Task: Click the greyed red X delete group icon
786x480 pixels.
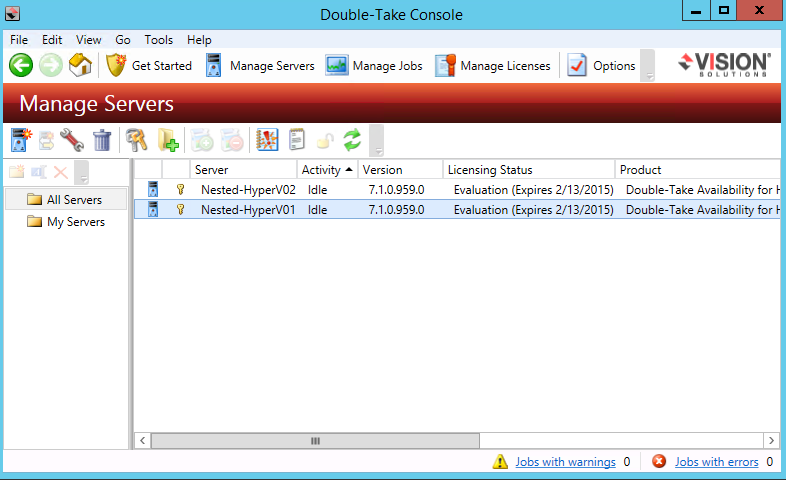Action: (61, 172)
